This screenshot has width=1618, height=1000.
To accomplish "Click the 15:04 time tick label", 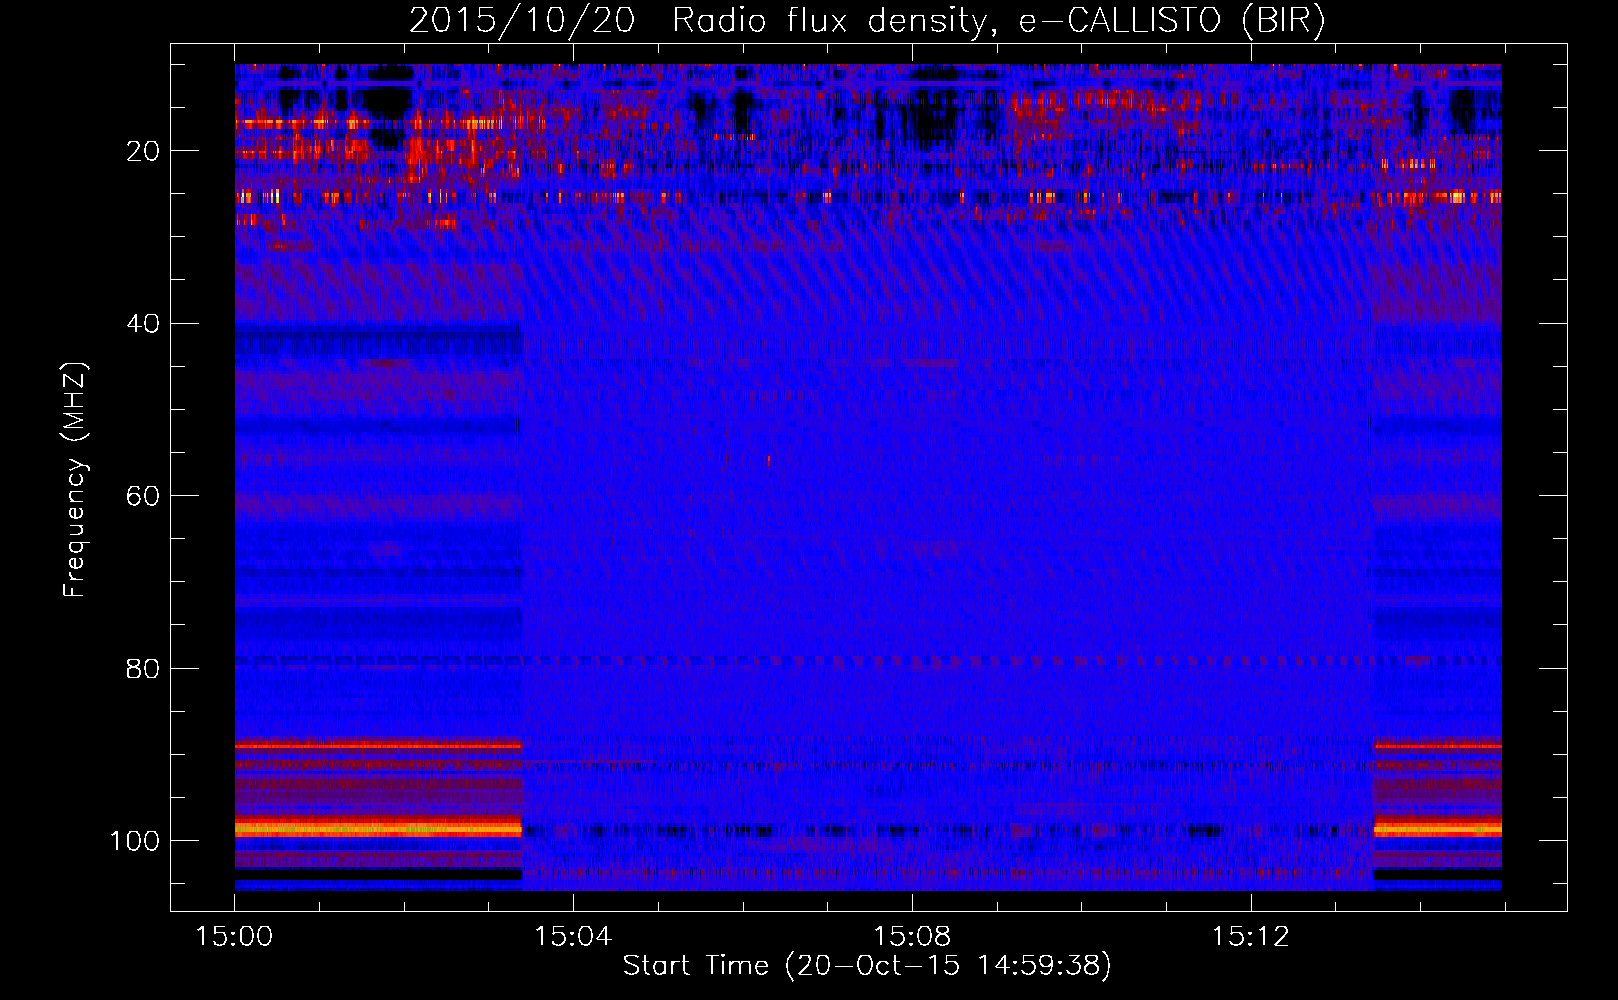I will click(573, 937).
